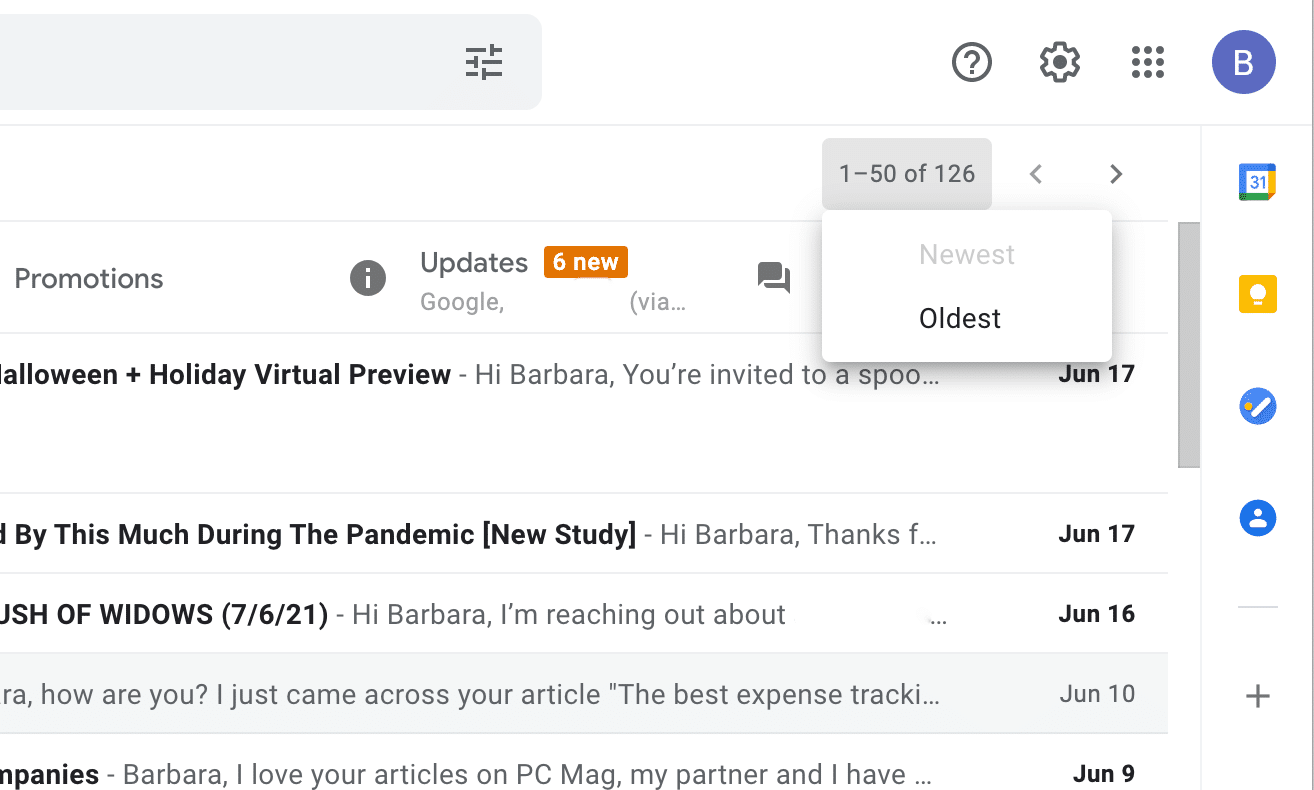Image resolution: width=1314 pixels, height=790 pixels.
Task: Open Google Calendar side panel
Action: (1257, 182)
